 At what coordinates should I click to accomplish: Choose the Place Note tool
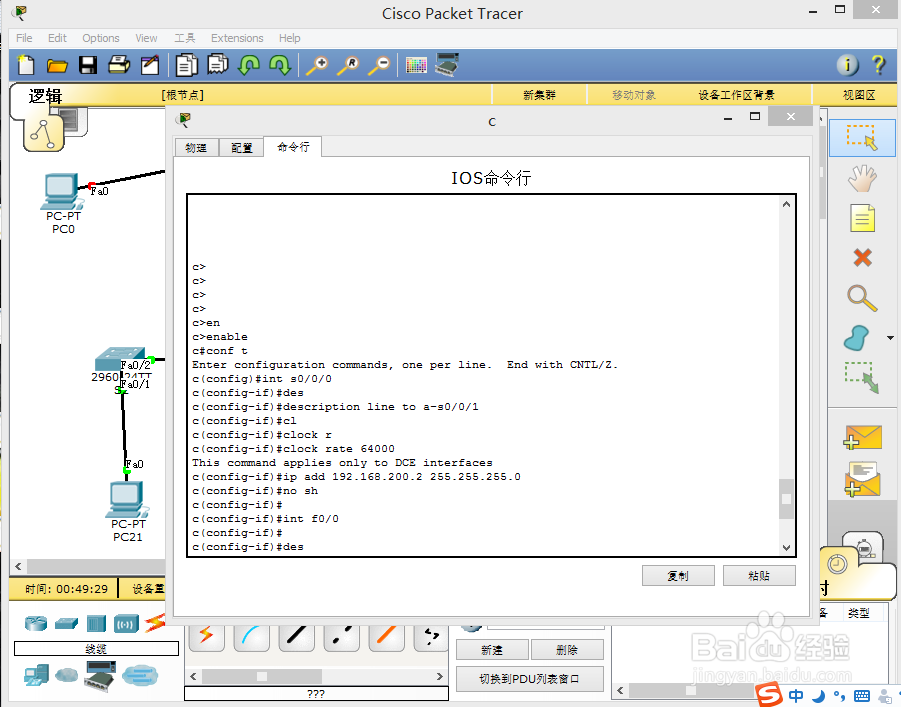pyautogui.click(x=862, y=218)
